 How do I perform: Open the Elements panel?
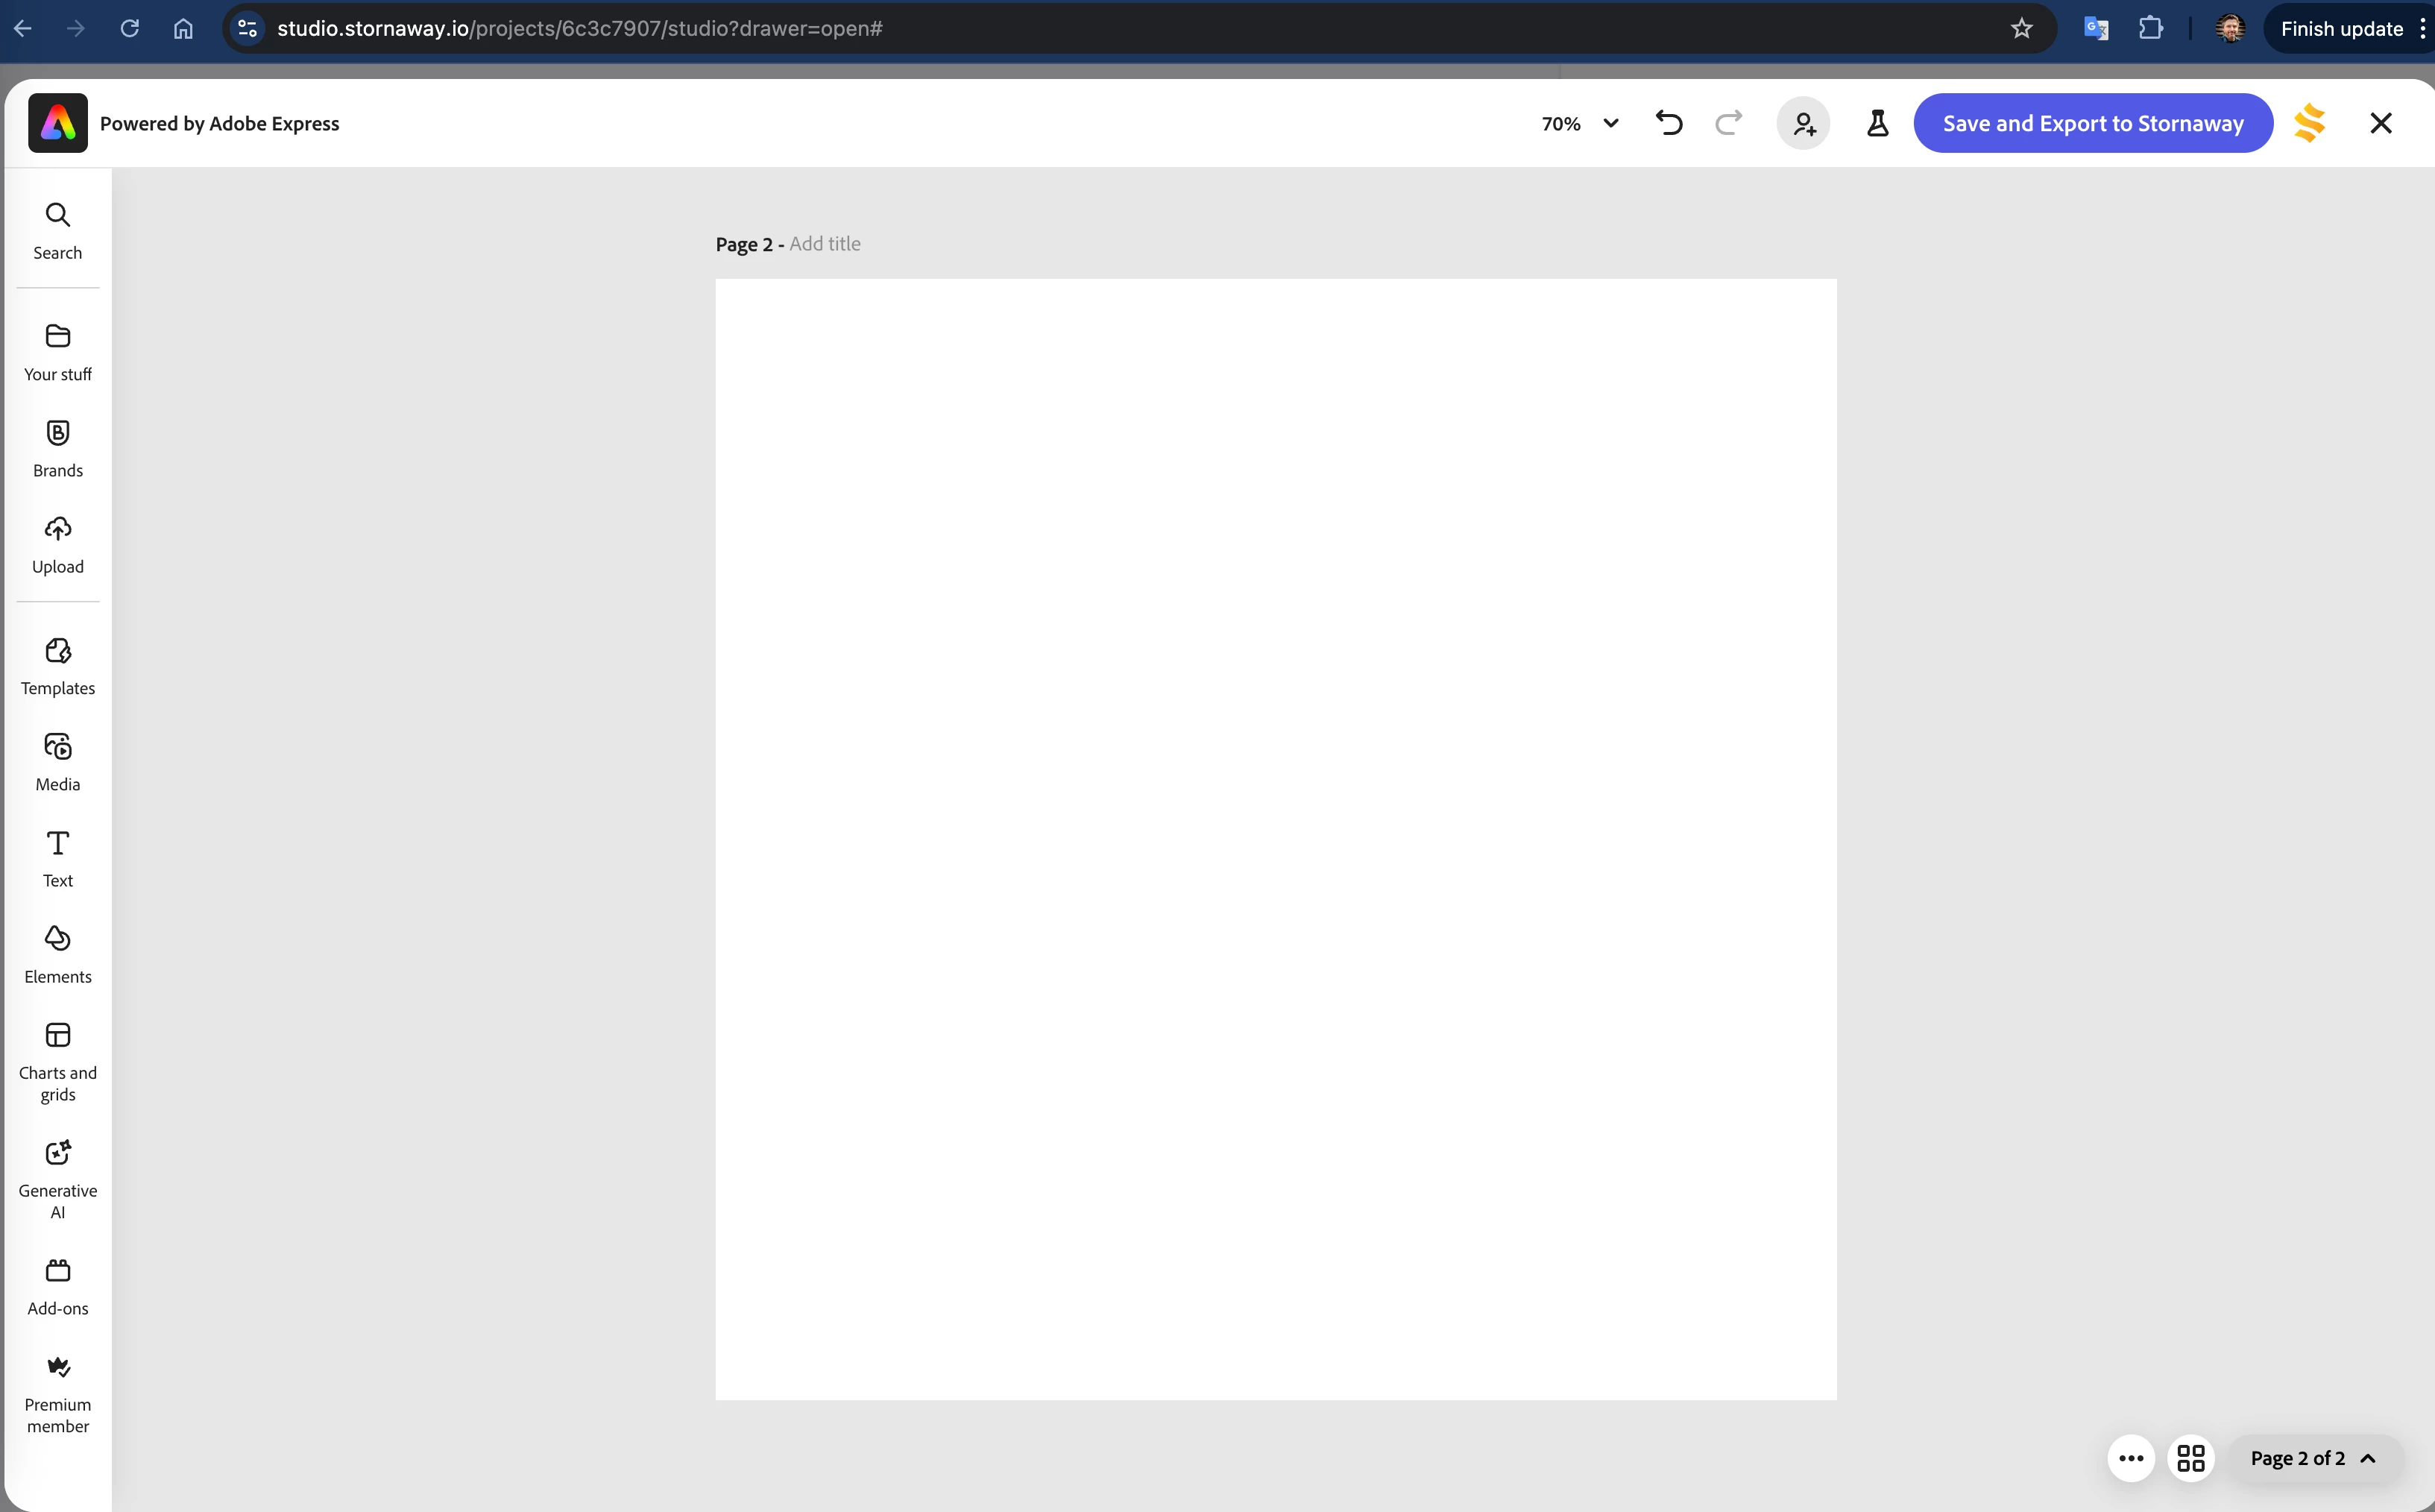(x=57, y=954)
